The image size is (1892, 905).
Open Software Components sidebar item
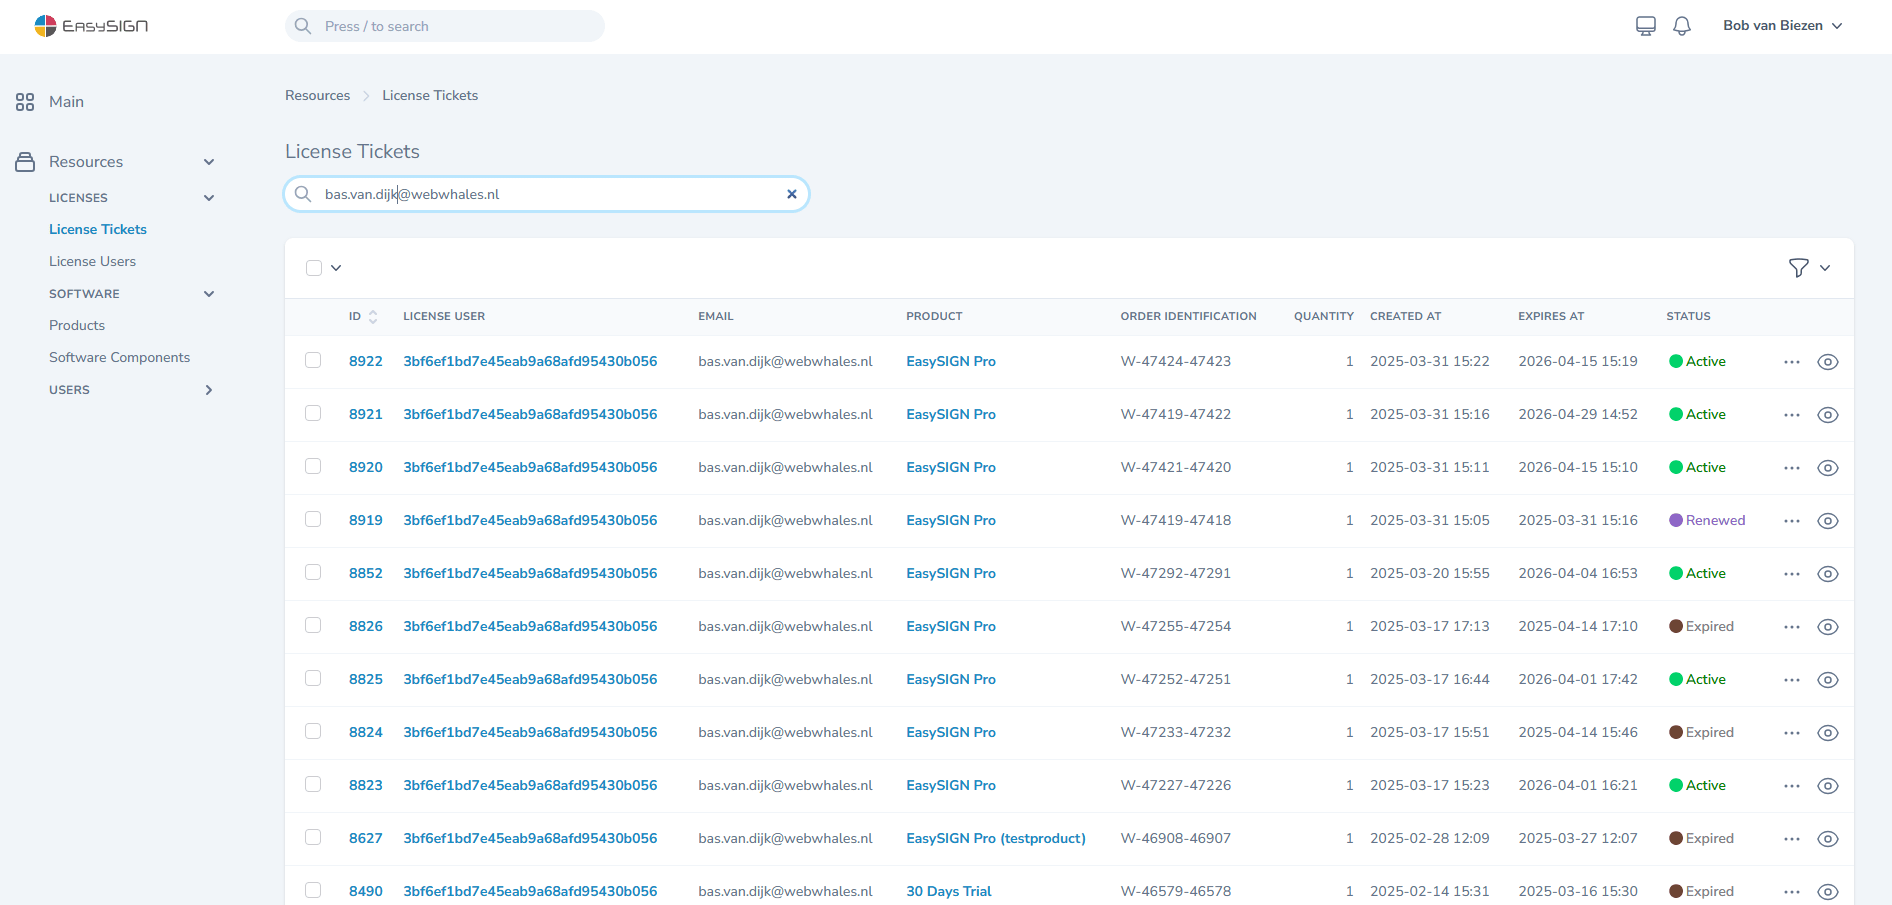119,357
